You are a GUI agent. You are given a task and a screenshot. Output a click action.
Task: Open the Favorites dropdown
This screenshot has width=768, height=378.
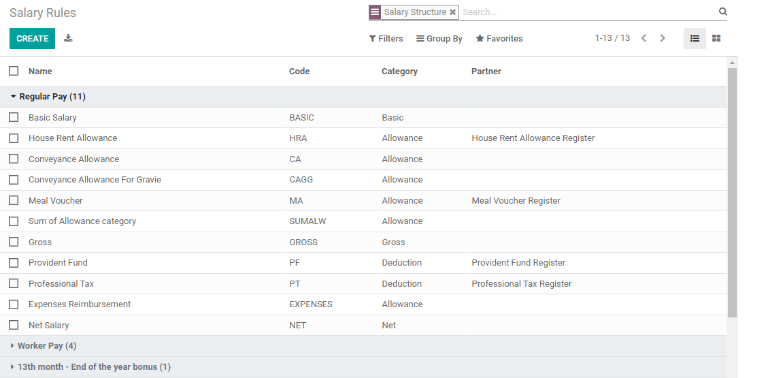[499, 39]
